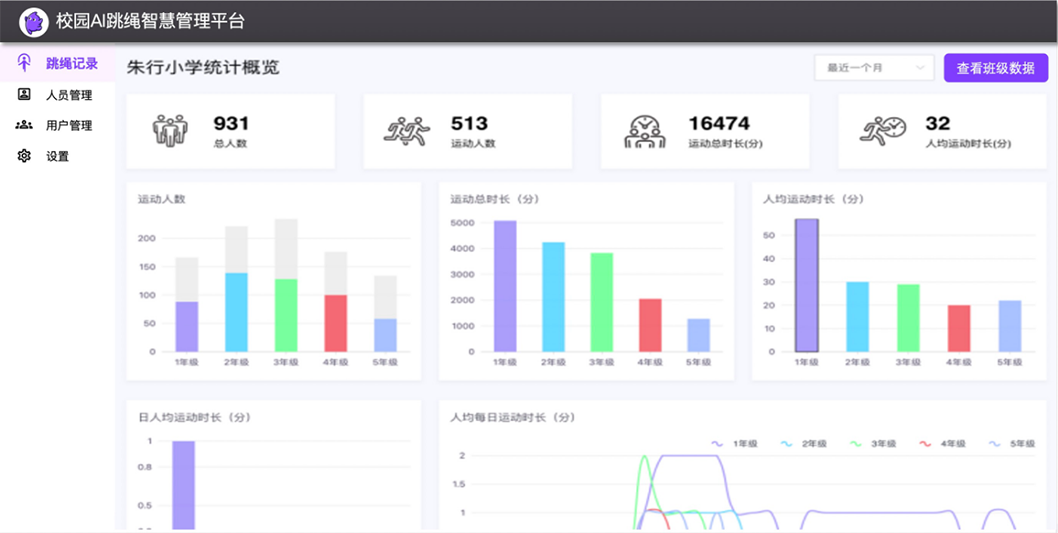Click purple bar in 日人均运动时长 chart
Viewport: 1058px width, 533px height.
point(183,485)
